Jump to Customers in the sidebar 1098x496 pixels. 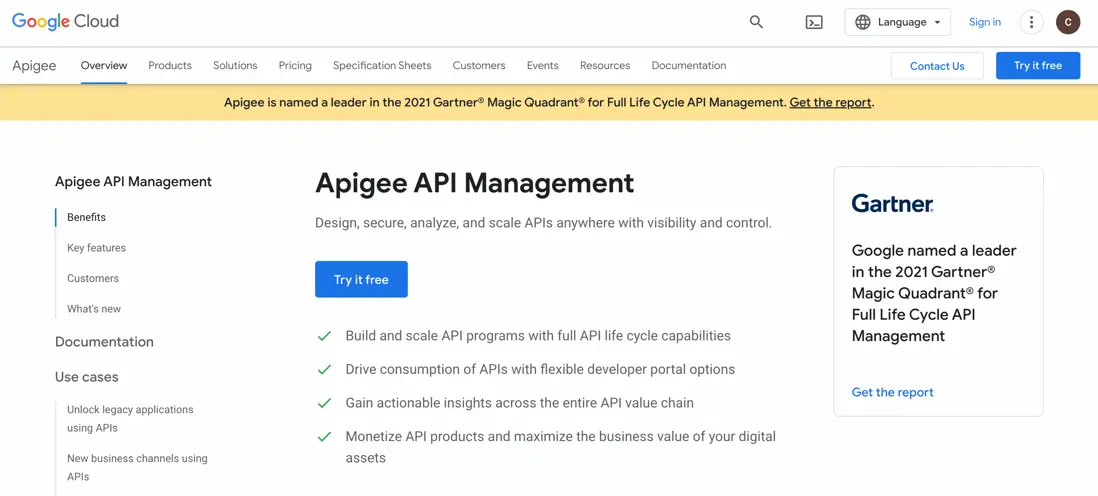[93, 278]
